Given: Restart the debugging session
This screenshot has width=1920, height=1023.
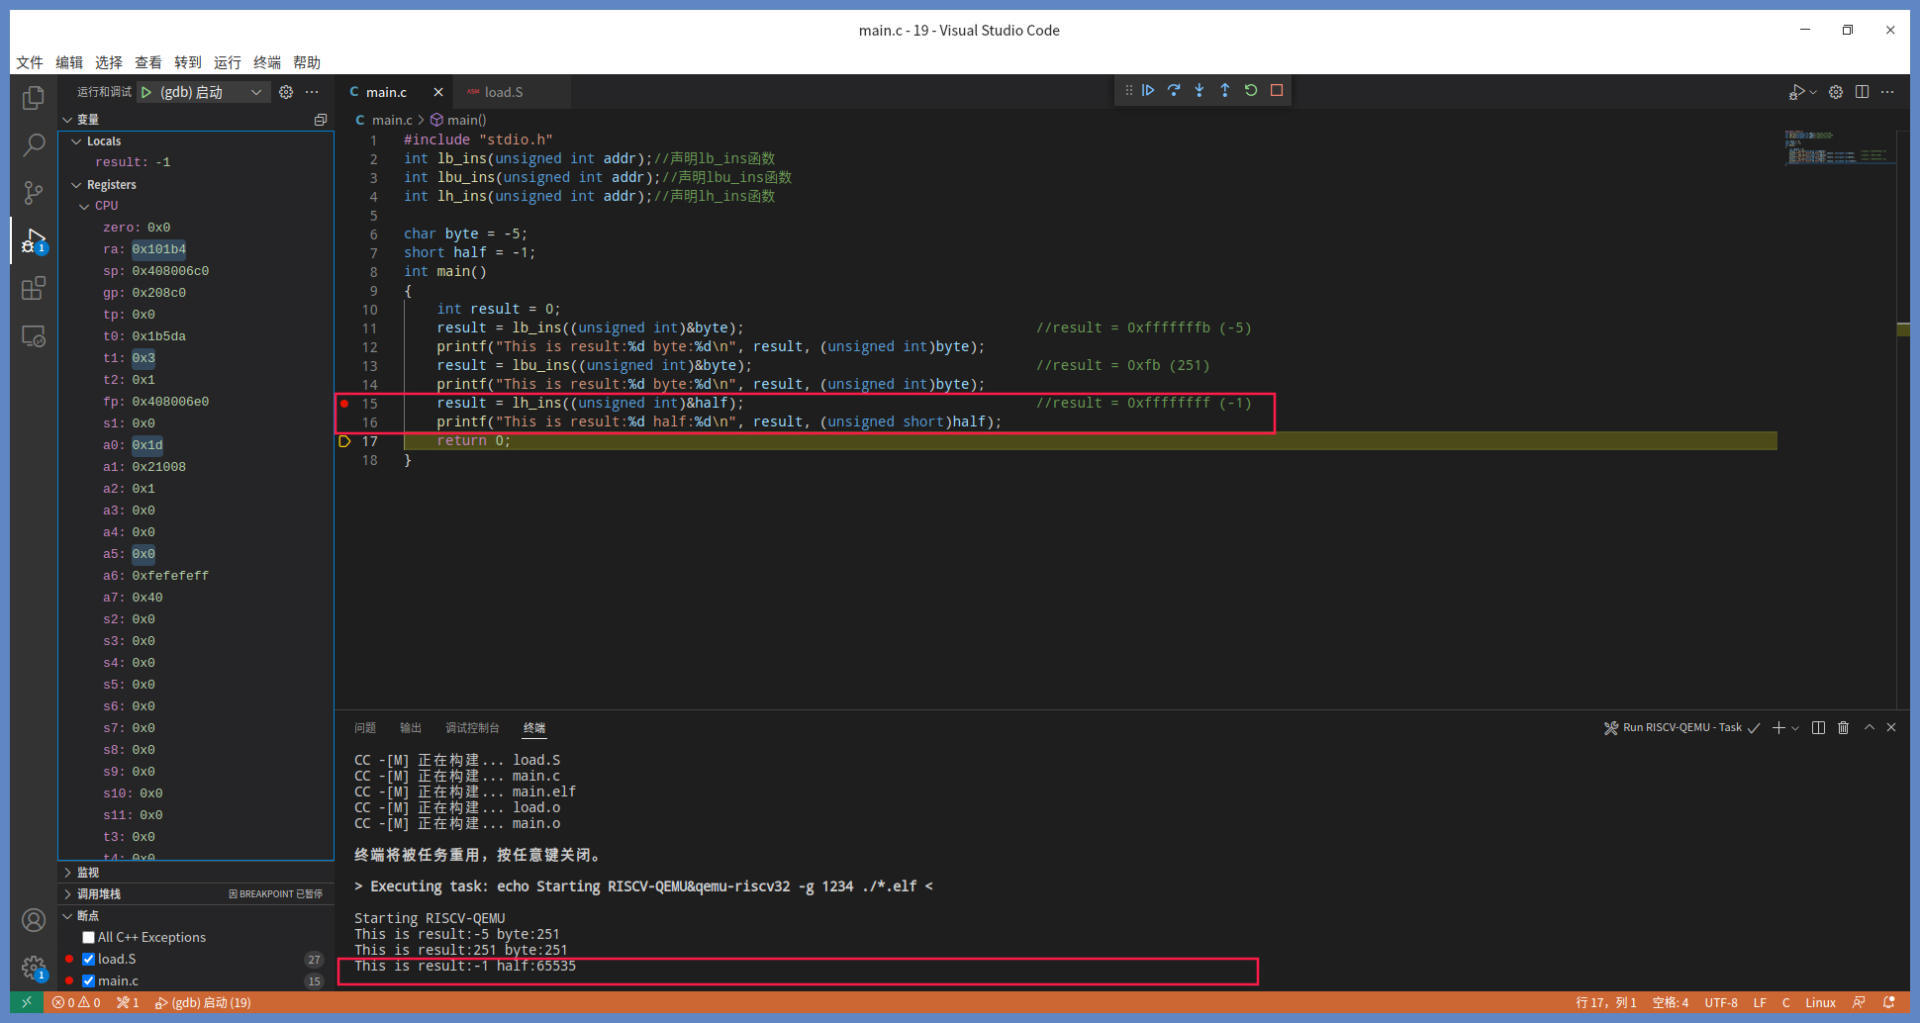Looking at the screenshot, I should point(1251,90).
